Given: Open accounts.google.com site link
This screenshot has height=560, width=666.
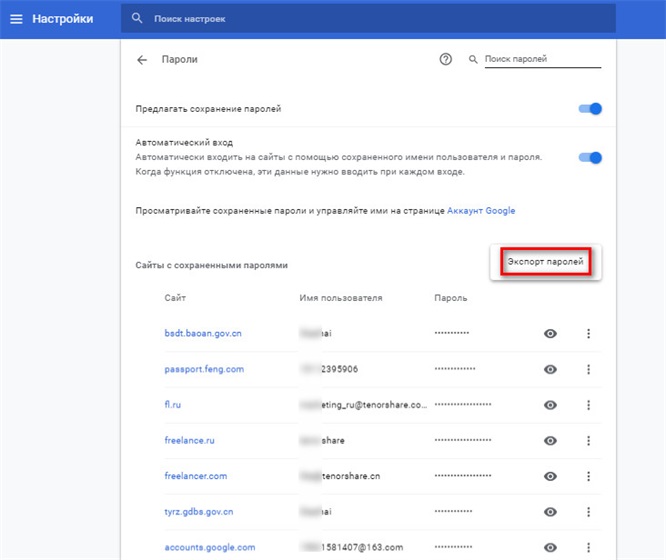Looking at the screenshot, I should (210, 547).
